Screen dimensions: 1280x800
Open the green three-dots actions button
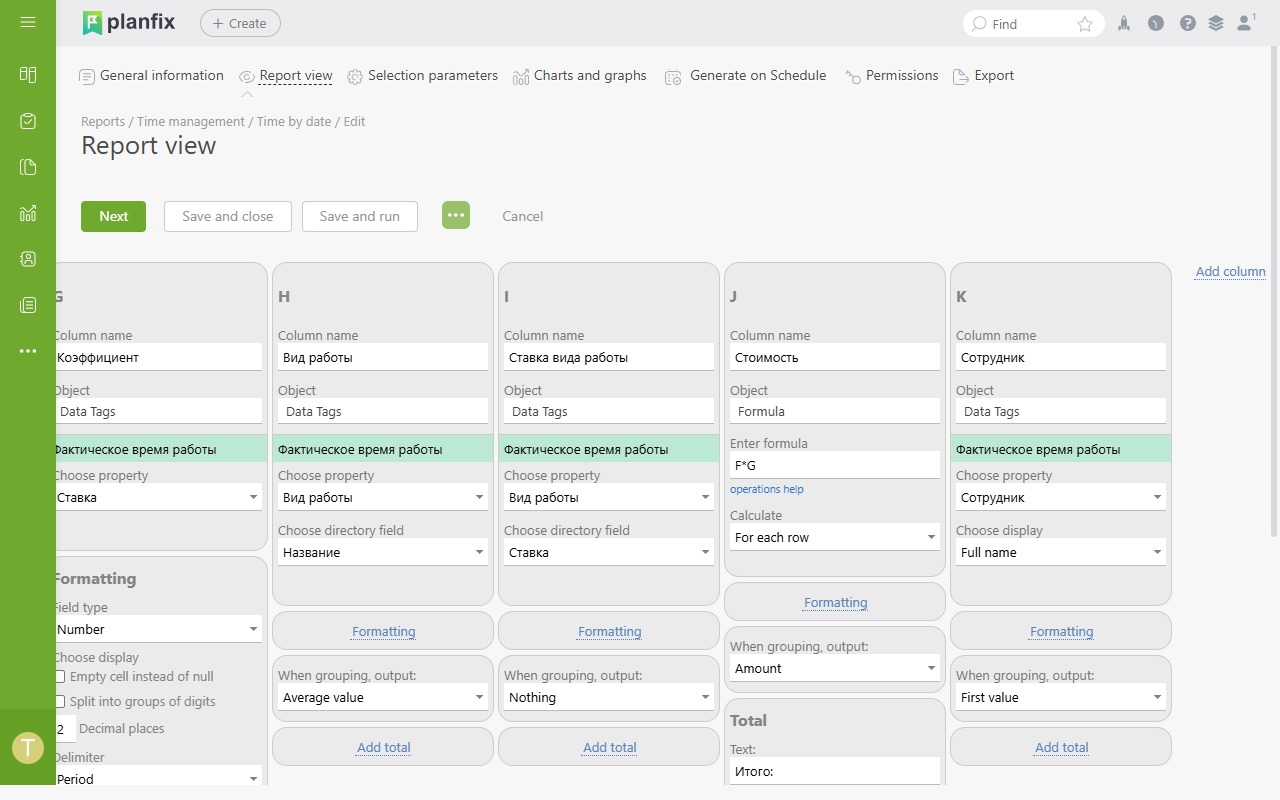click(x=456, y=215)
